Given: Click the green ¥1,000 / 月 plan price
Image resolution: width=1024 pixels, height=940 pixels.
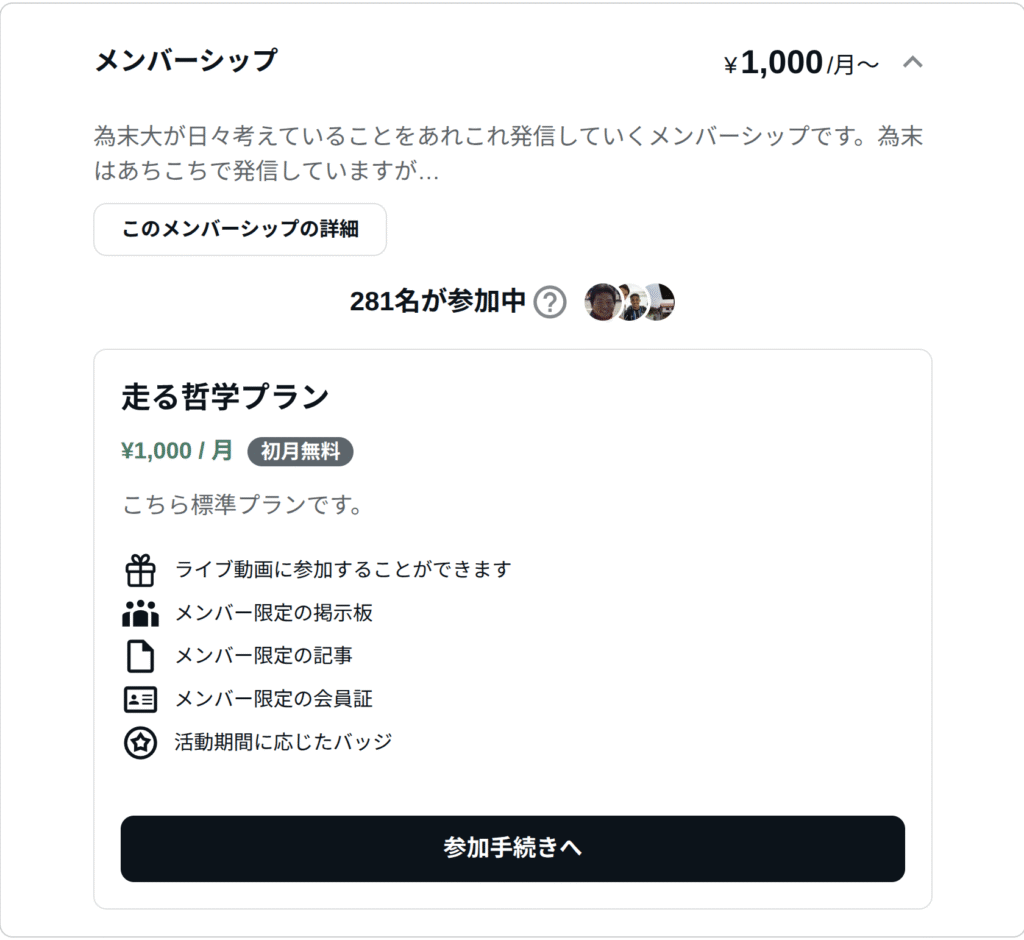Looking at the screenshot, I should (177, 451).
